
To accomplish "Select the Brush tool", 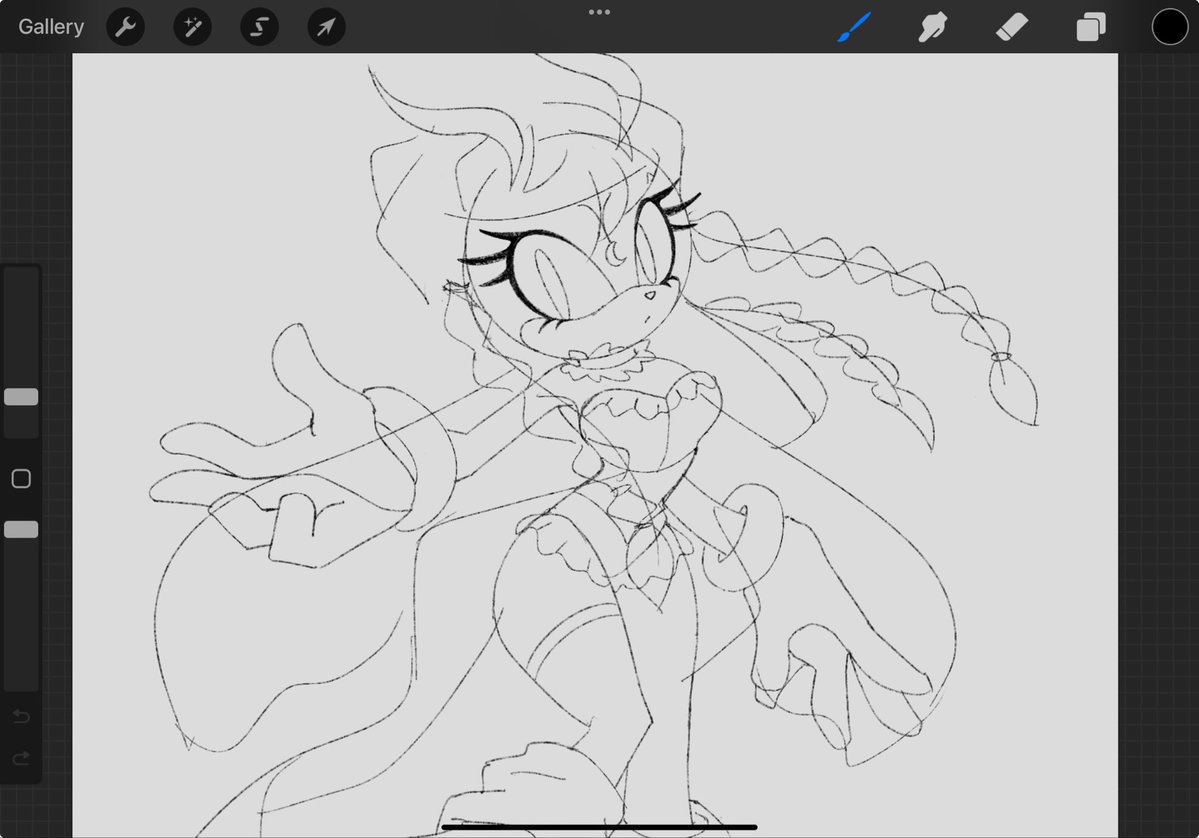I will 854,27.
